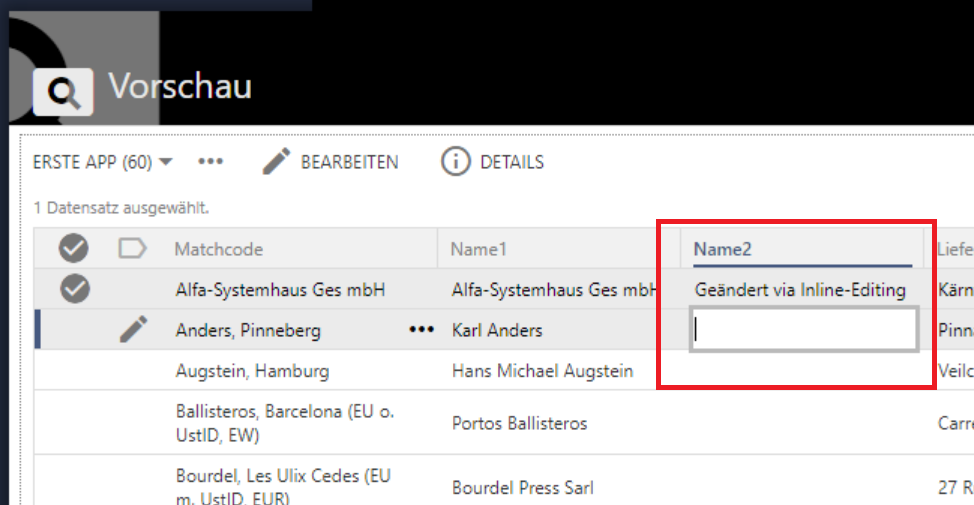Image resolution: width=974 pixels, height=505 pixels.
Task: Click the pencil icon beside Bearbeiten
Action: tap(278, 162)
